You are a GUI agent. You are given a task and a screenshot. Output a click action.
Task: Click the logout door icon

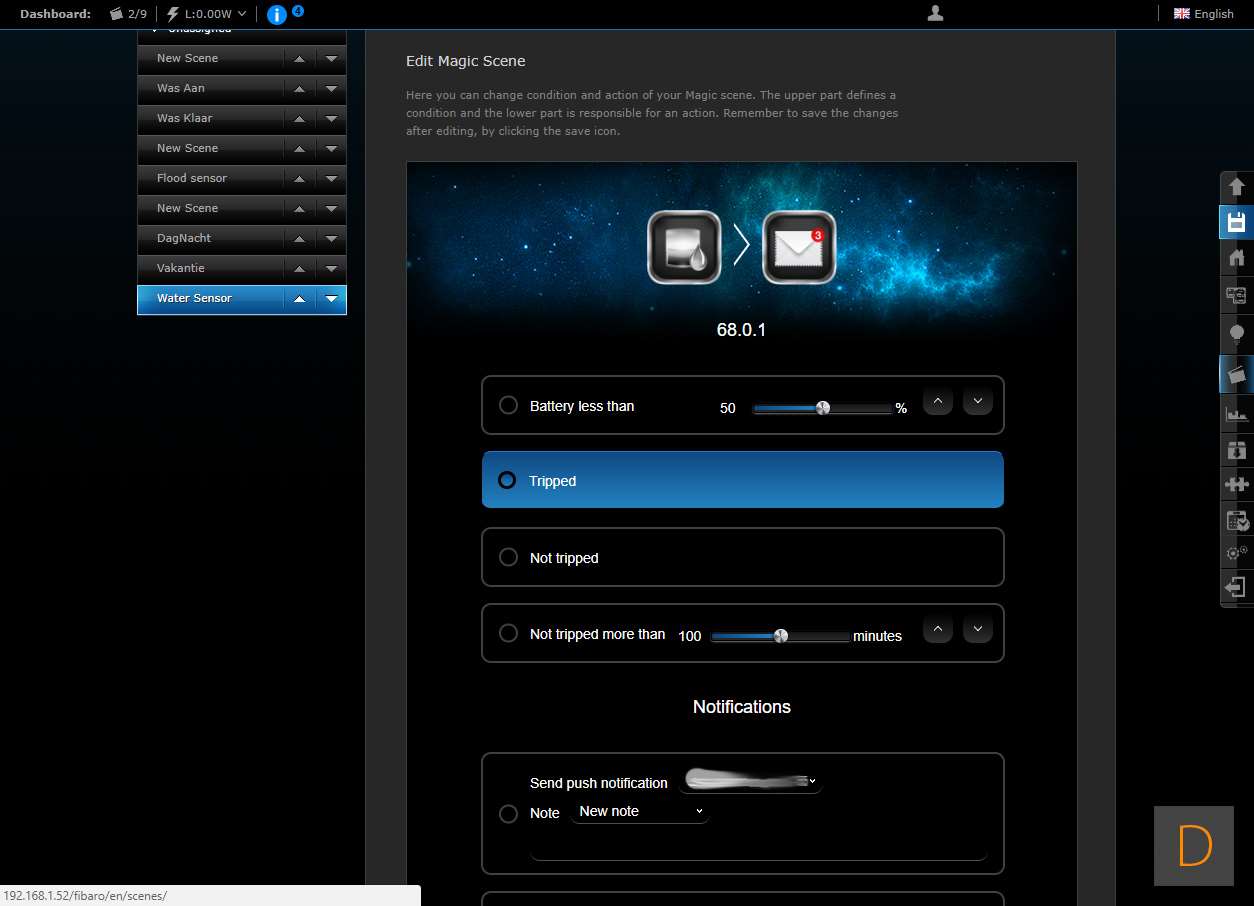pyautogui.click(x=1236, y=587)
